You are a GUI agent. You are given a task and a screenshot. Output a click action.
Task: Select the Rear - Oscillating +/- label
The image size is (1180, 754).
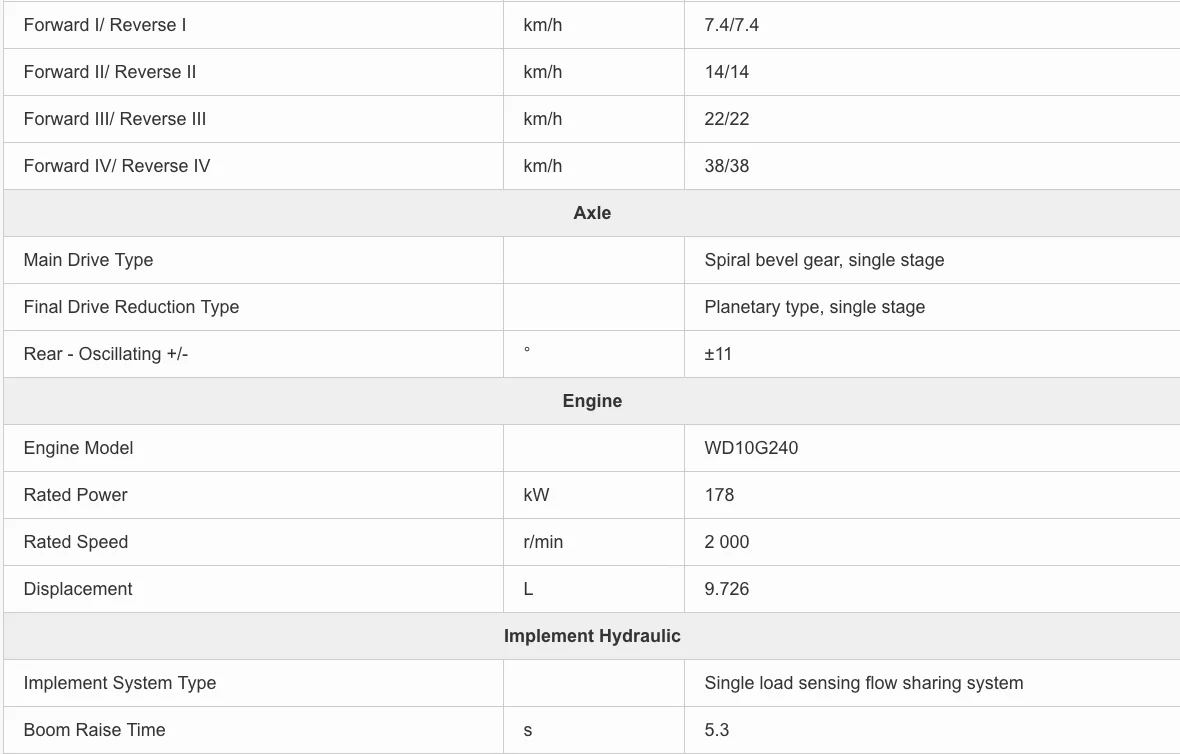click(105, 354)
